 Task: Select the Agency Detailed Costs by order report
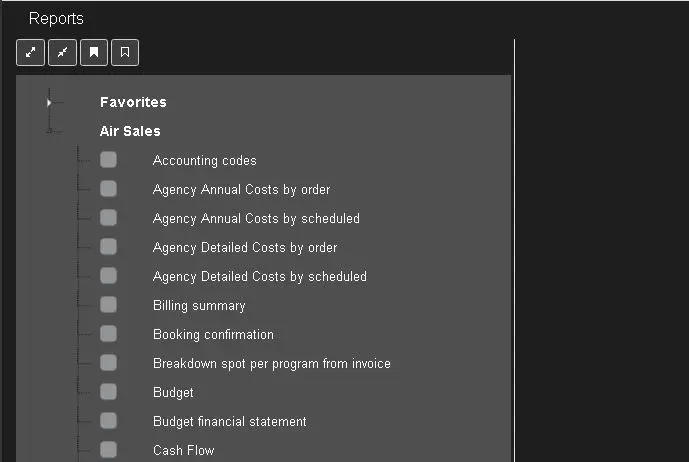coord(245,247)
